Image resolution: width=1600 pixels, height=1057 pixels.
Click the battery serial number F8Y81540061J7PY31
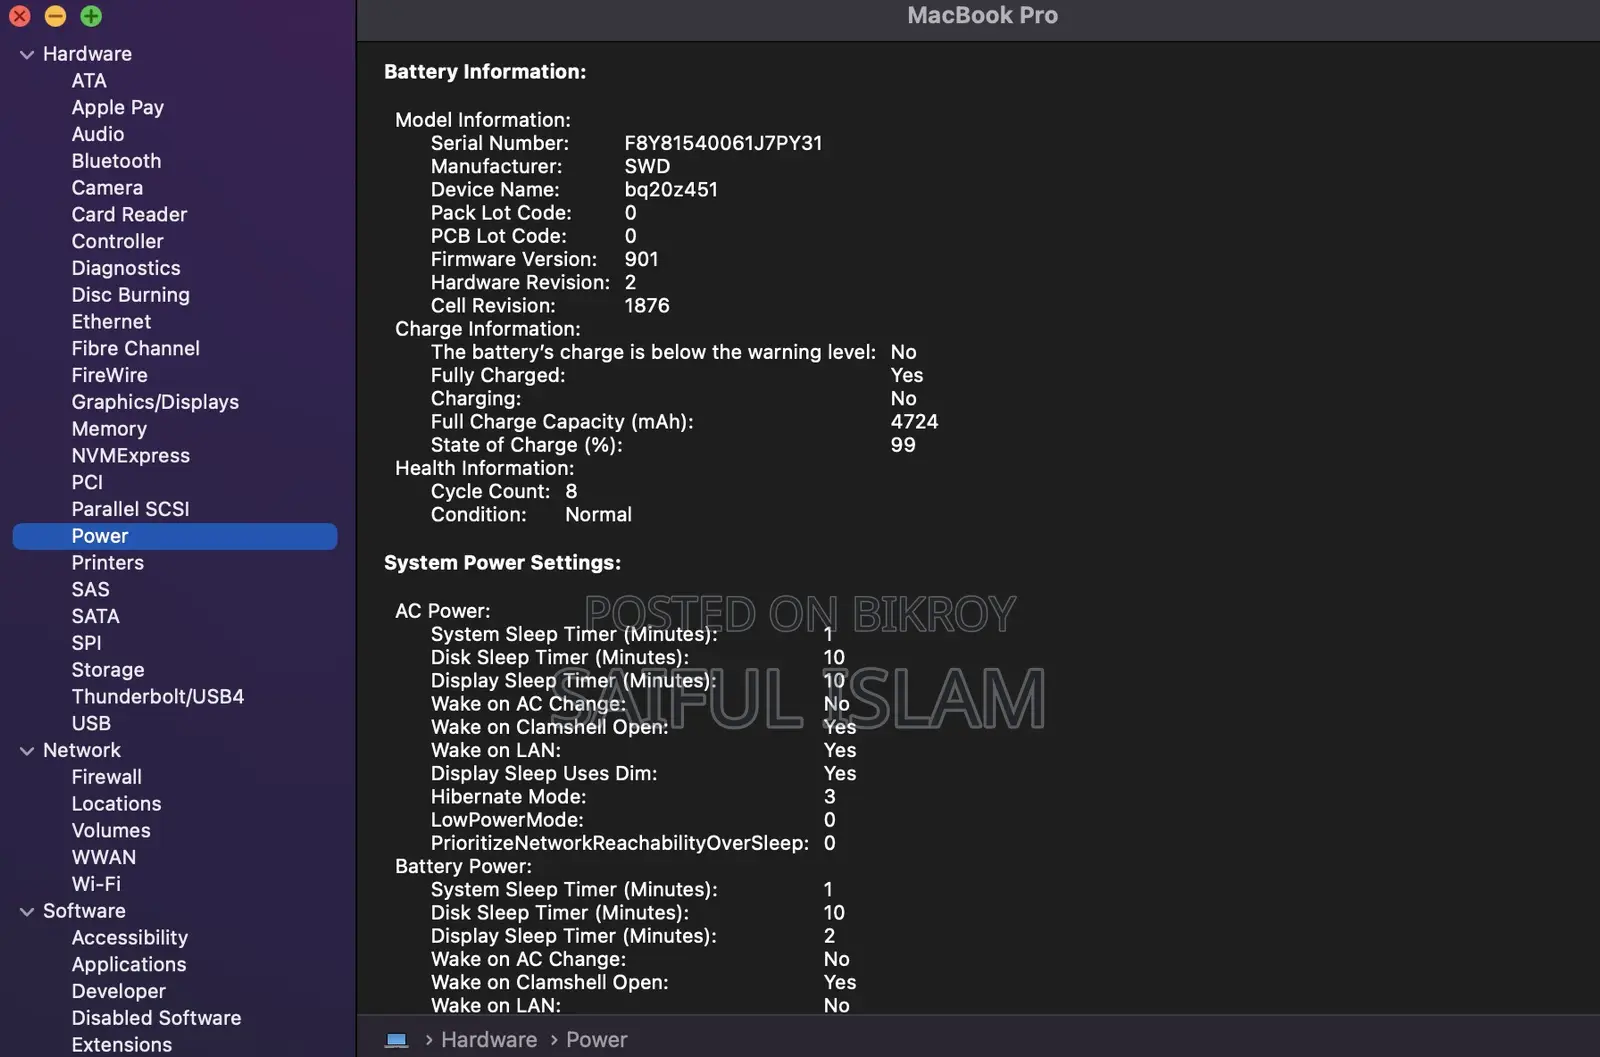(x=723, y=143)
